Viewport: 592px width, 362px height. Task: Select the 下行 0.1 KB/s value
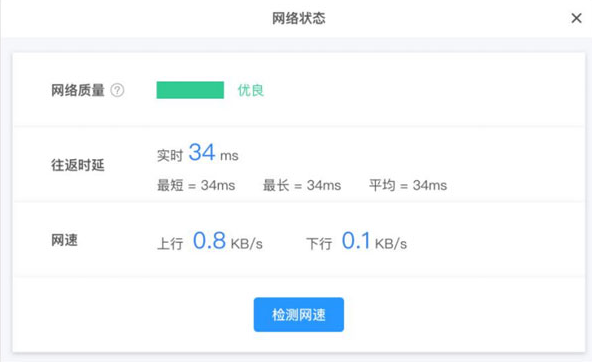point(356,241)
